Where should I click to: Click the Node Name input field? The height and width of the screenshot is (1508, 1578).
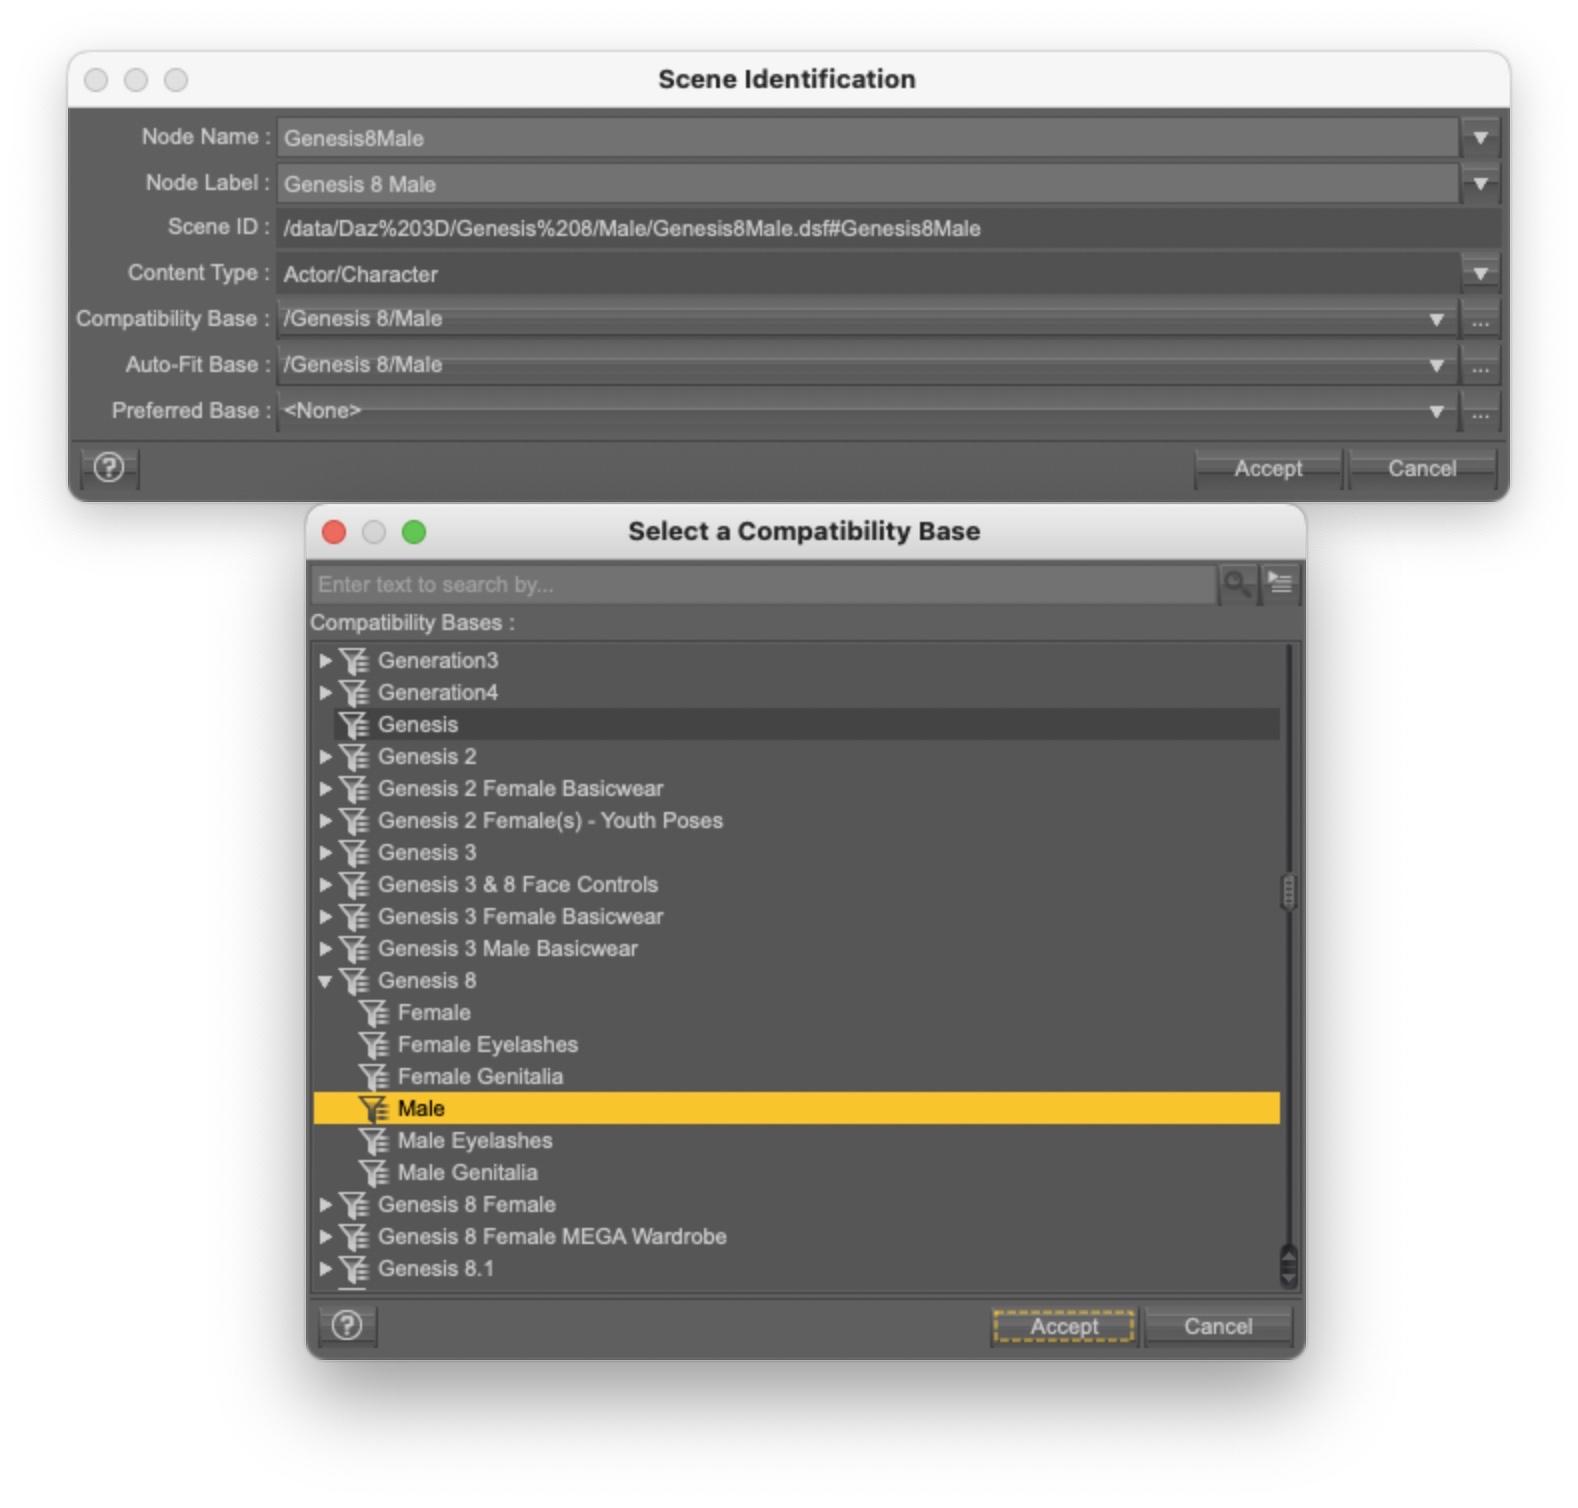pos(867,138)
